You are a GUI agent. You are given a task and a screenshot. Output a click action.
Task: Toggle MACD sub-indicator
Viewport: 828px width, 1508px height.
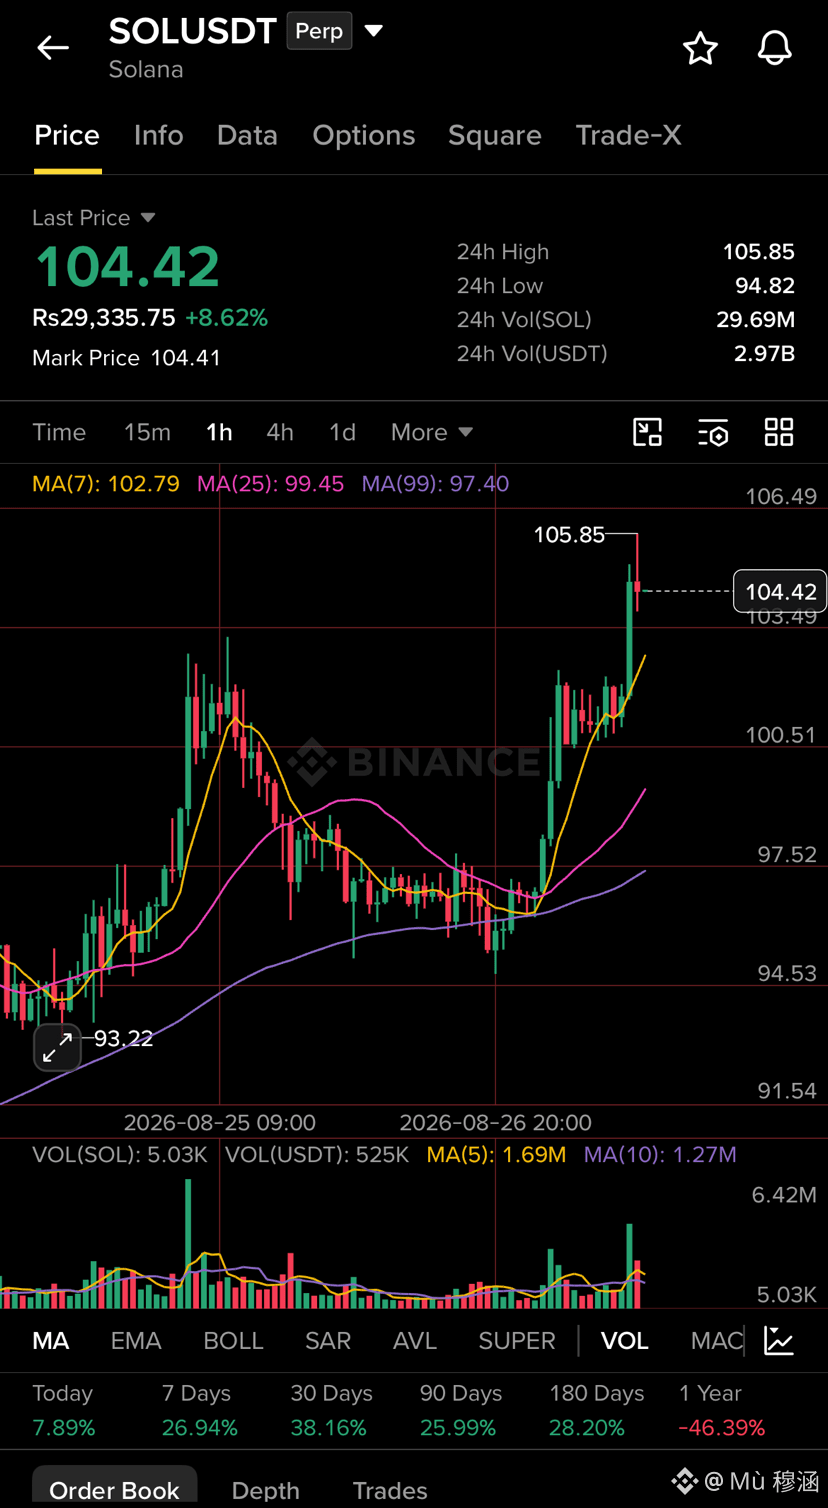[x=717, y=1341]
